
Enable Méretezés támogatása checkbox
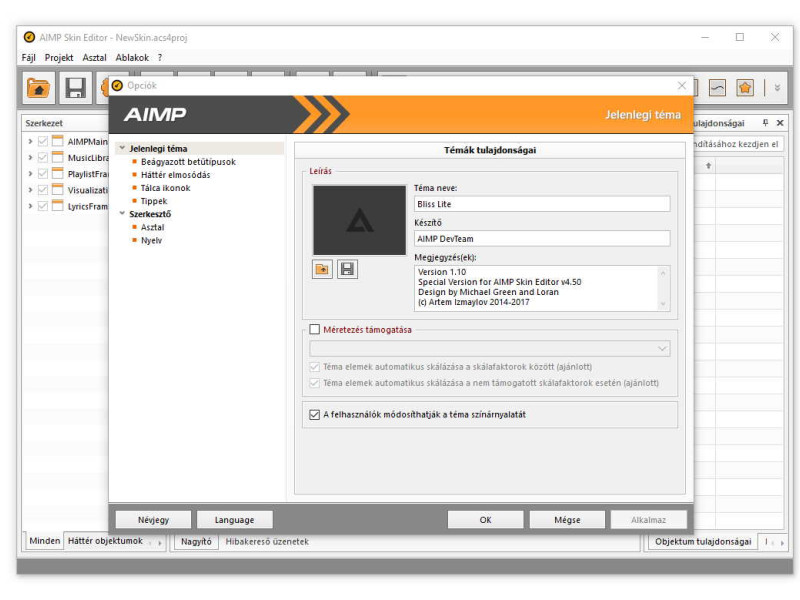point(314,329)
